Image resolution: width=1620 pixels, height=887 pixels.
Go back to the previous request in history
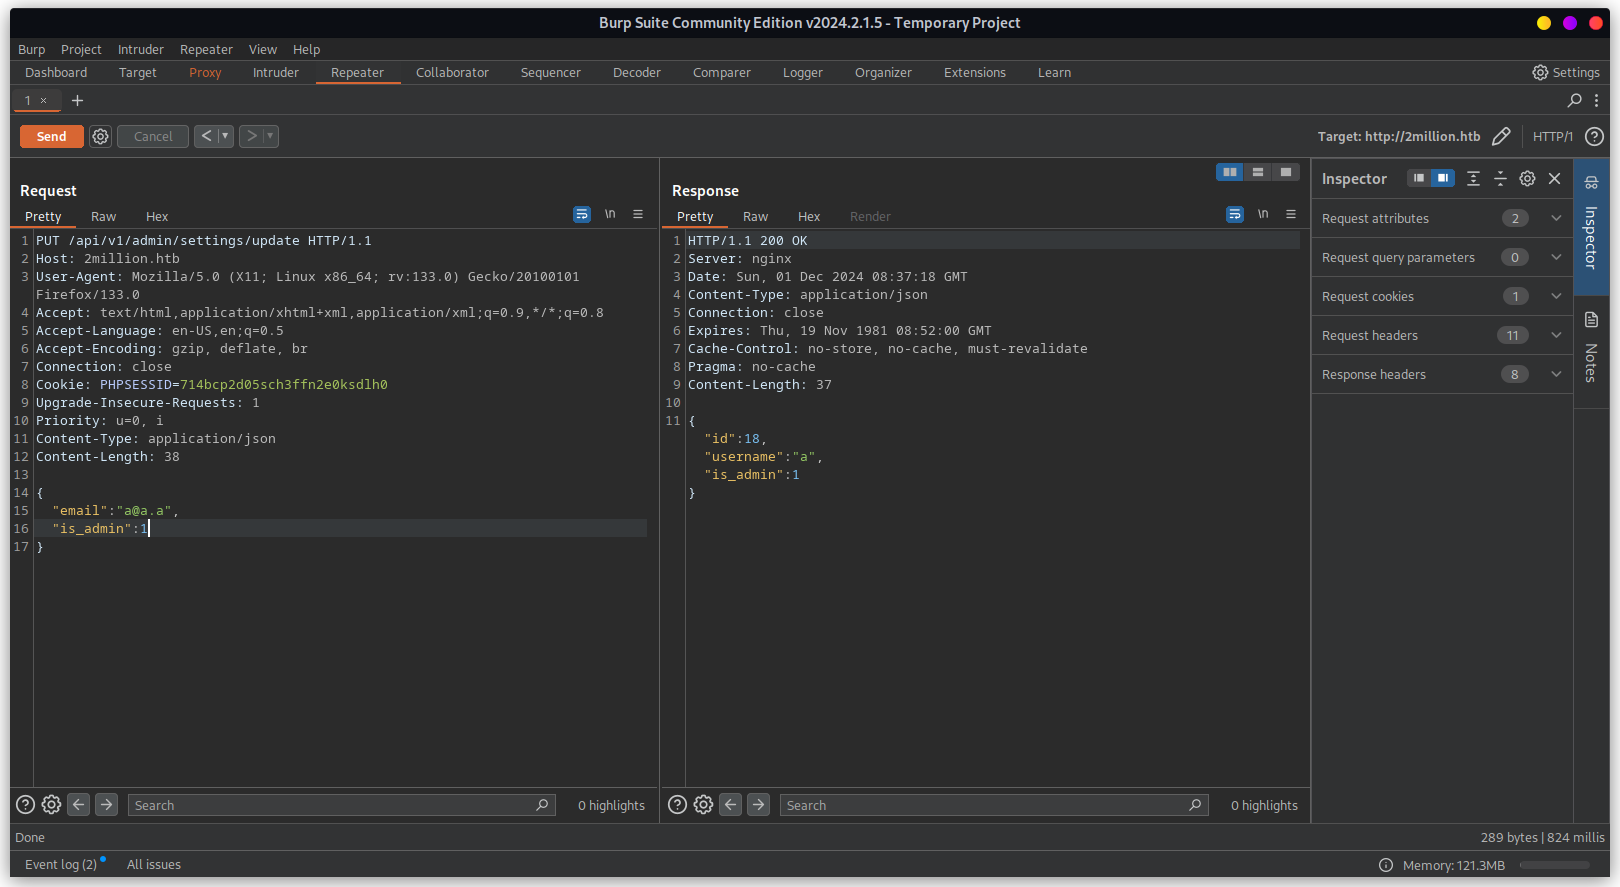point(205,136)
